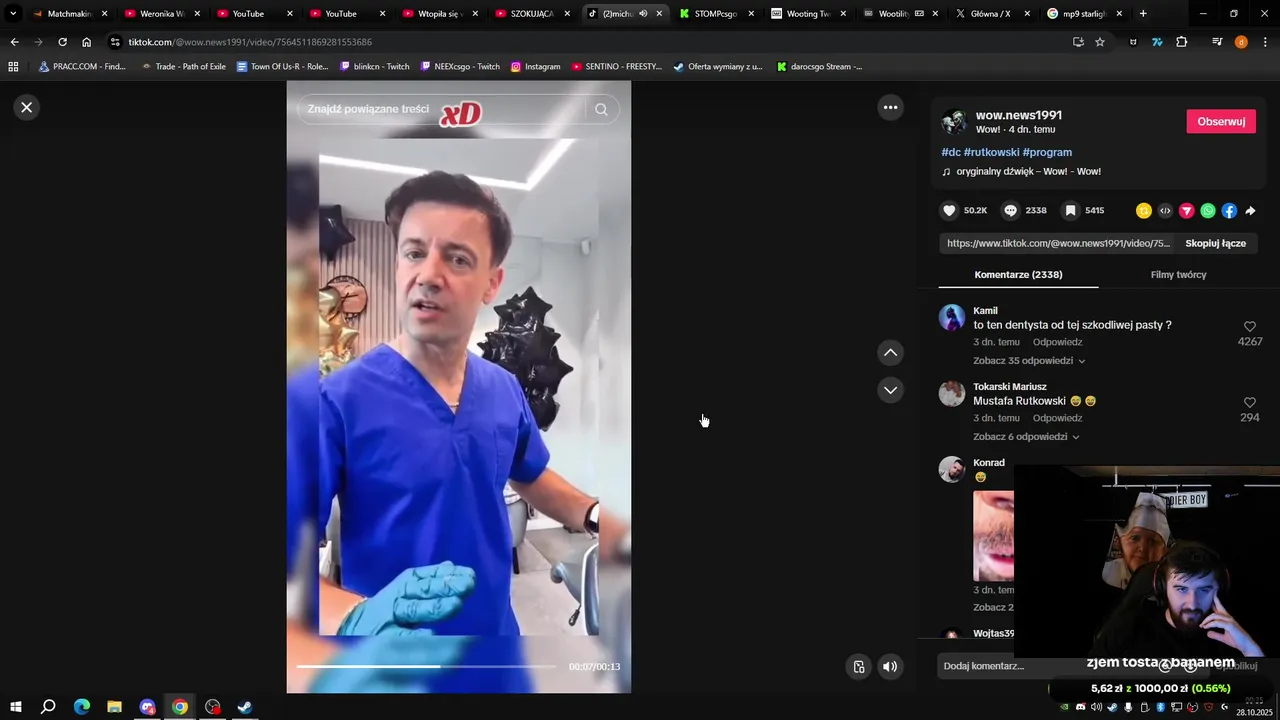Open the comment author name Konrad
Viewport: 1280px width, 720px height.
coord(989,463)
